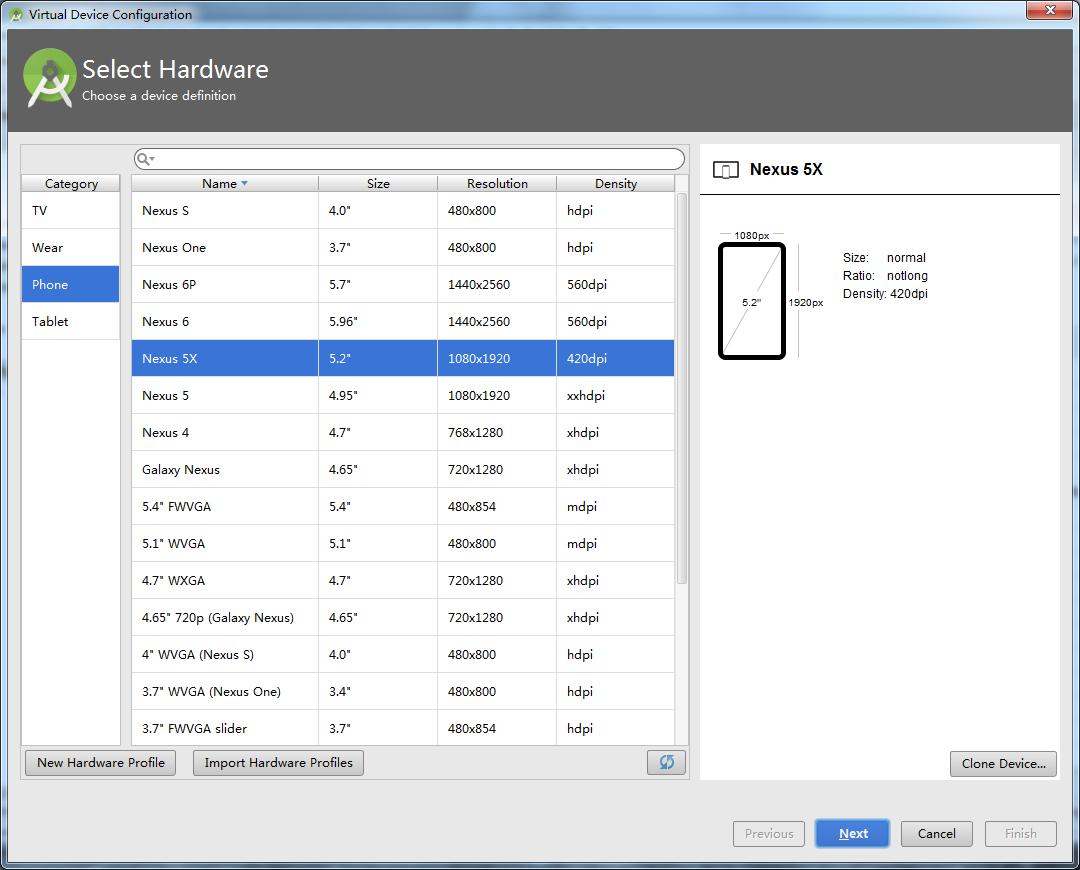Select the 5.4" FWVGA device row
Viewport: 1080px width, 870px height.
point(403,506)
